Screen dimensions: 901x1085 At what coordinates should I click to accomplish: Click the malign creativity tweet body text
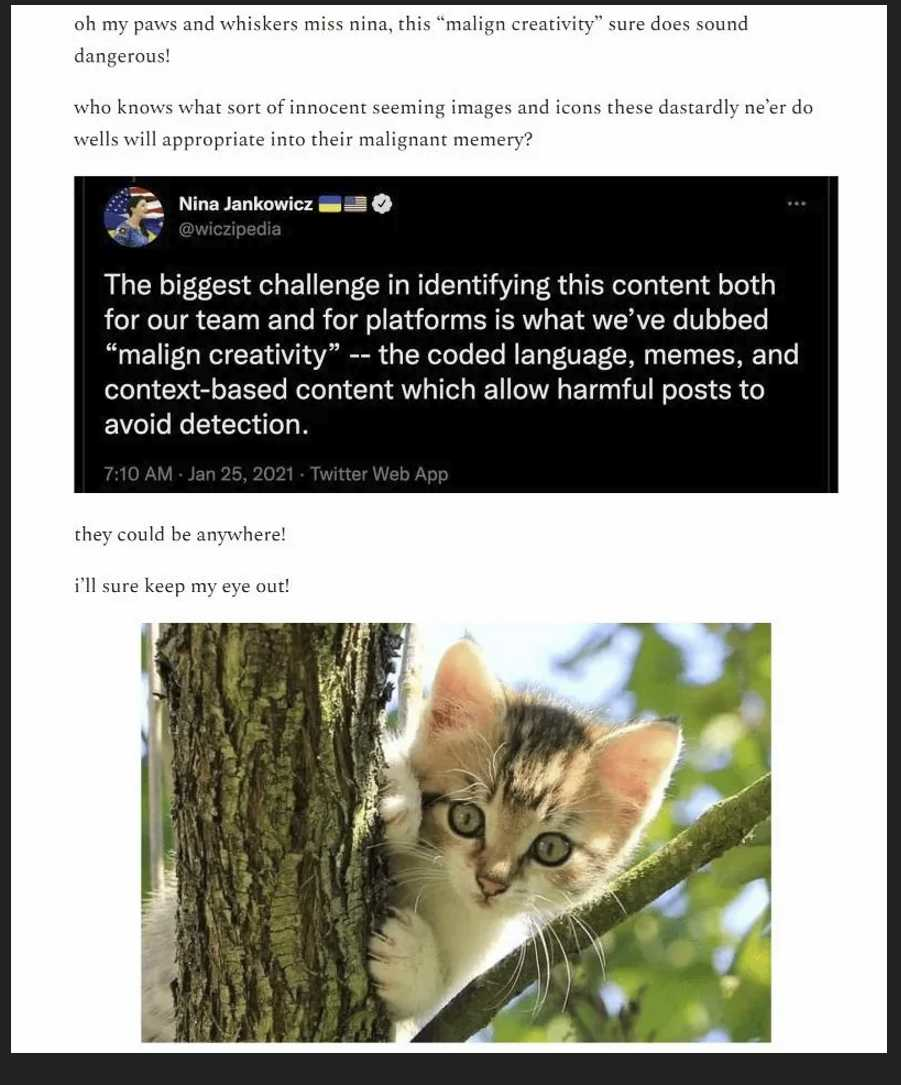(x=451, y=354)
